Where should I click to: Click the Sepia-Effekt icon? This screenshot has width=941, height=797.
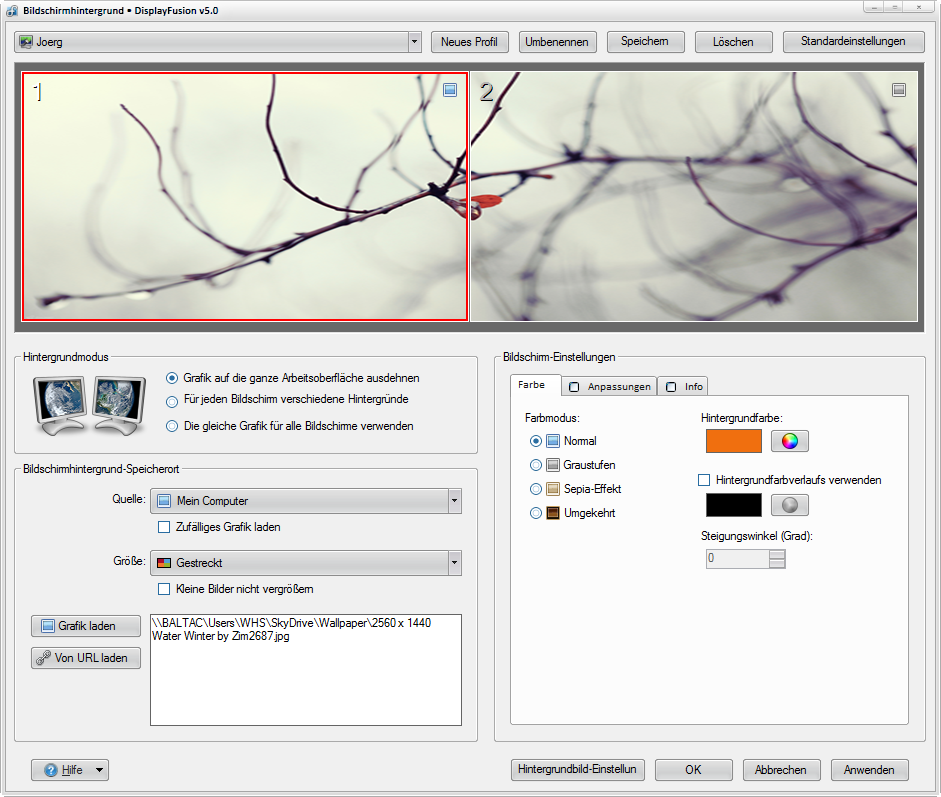point(553,489)
